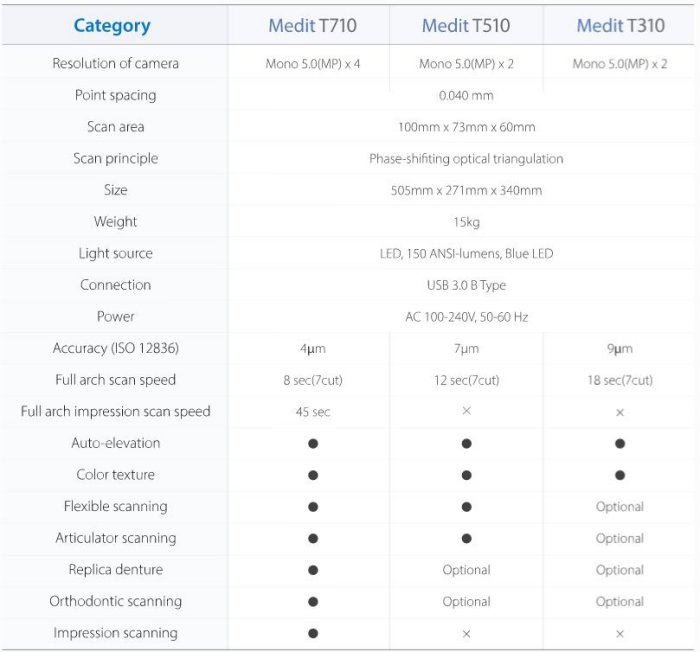Select the Medit T310 column header
700x652 pixels.
coord(620,26)
